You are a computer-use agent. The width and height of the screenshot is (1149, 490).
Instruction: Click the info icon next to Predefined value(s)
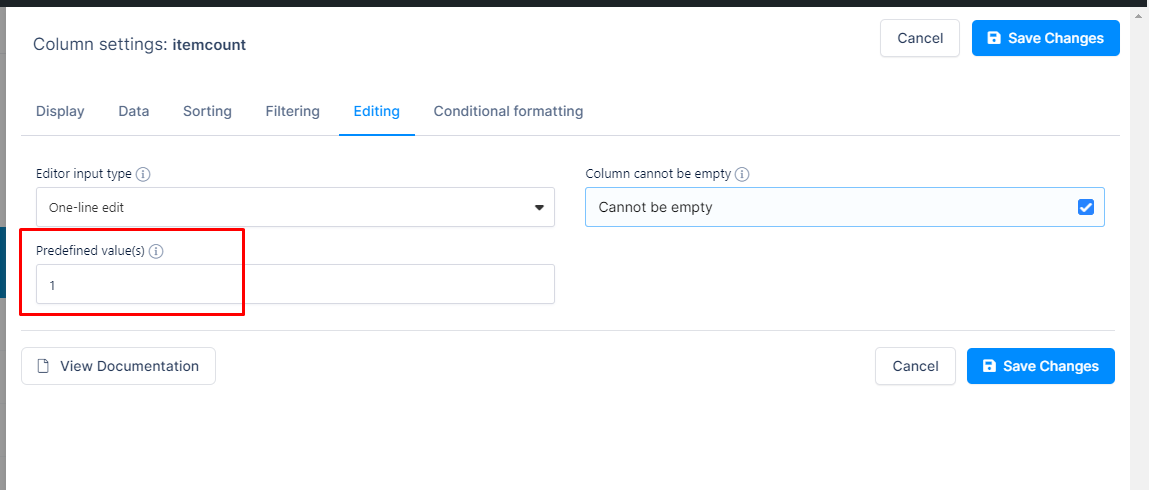tap(156, 251)
